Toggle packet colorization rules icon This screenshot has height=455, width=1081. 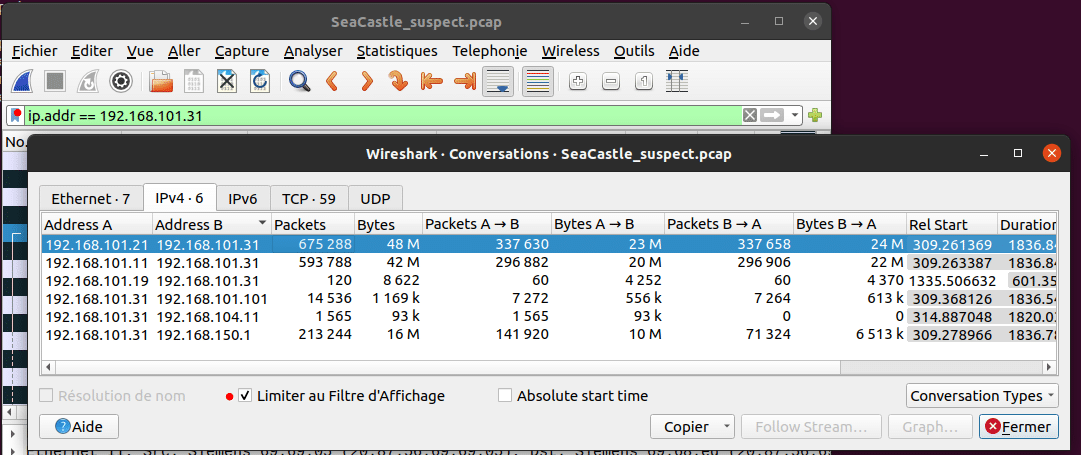[538, 81]
